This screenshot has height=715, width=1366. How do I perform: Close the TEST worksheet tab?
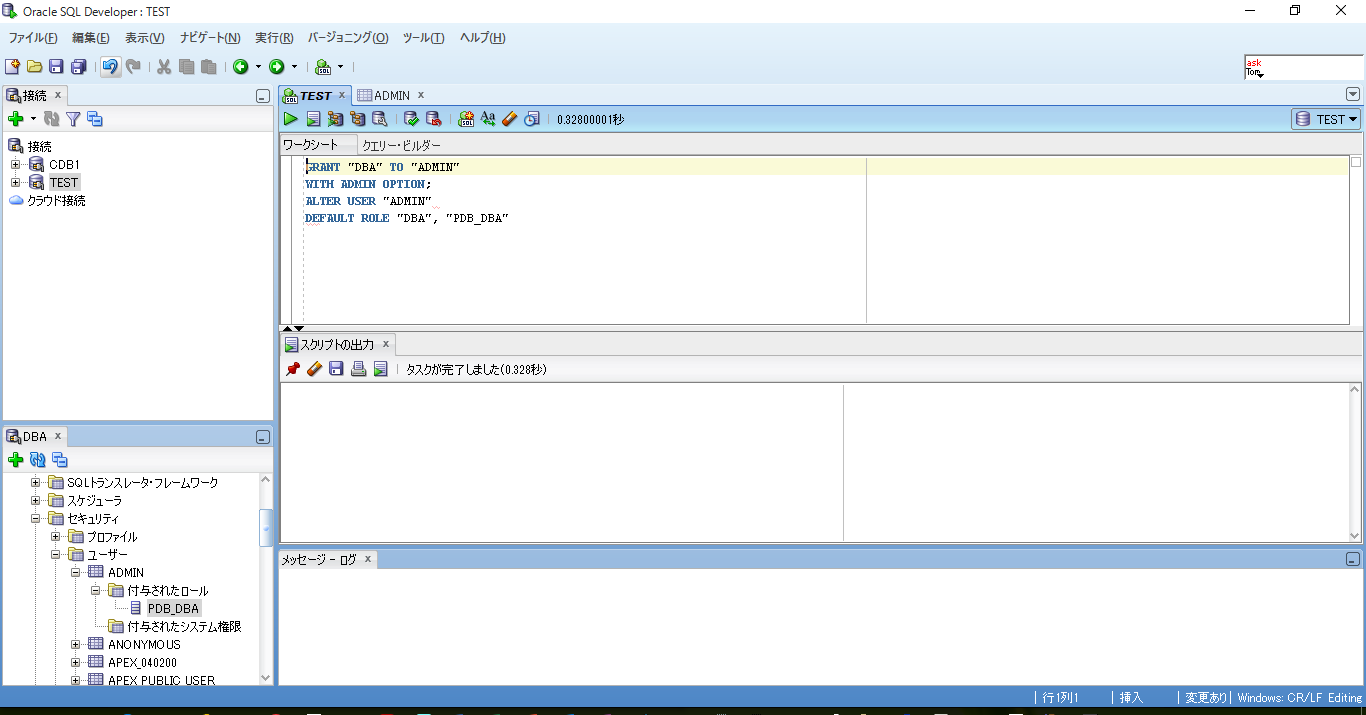(x=341, y=95)
